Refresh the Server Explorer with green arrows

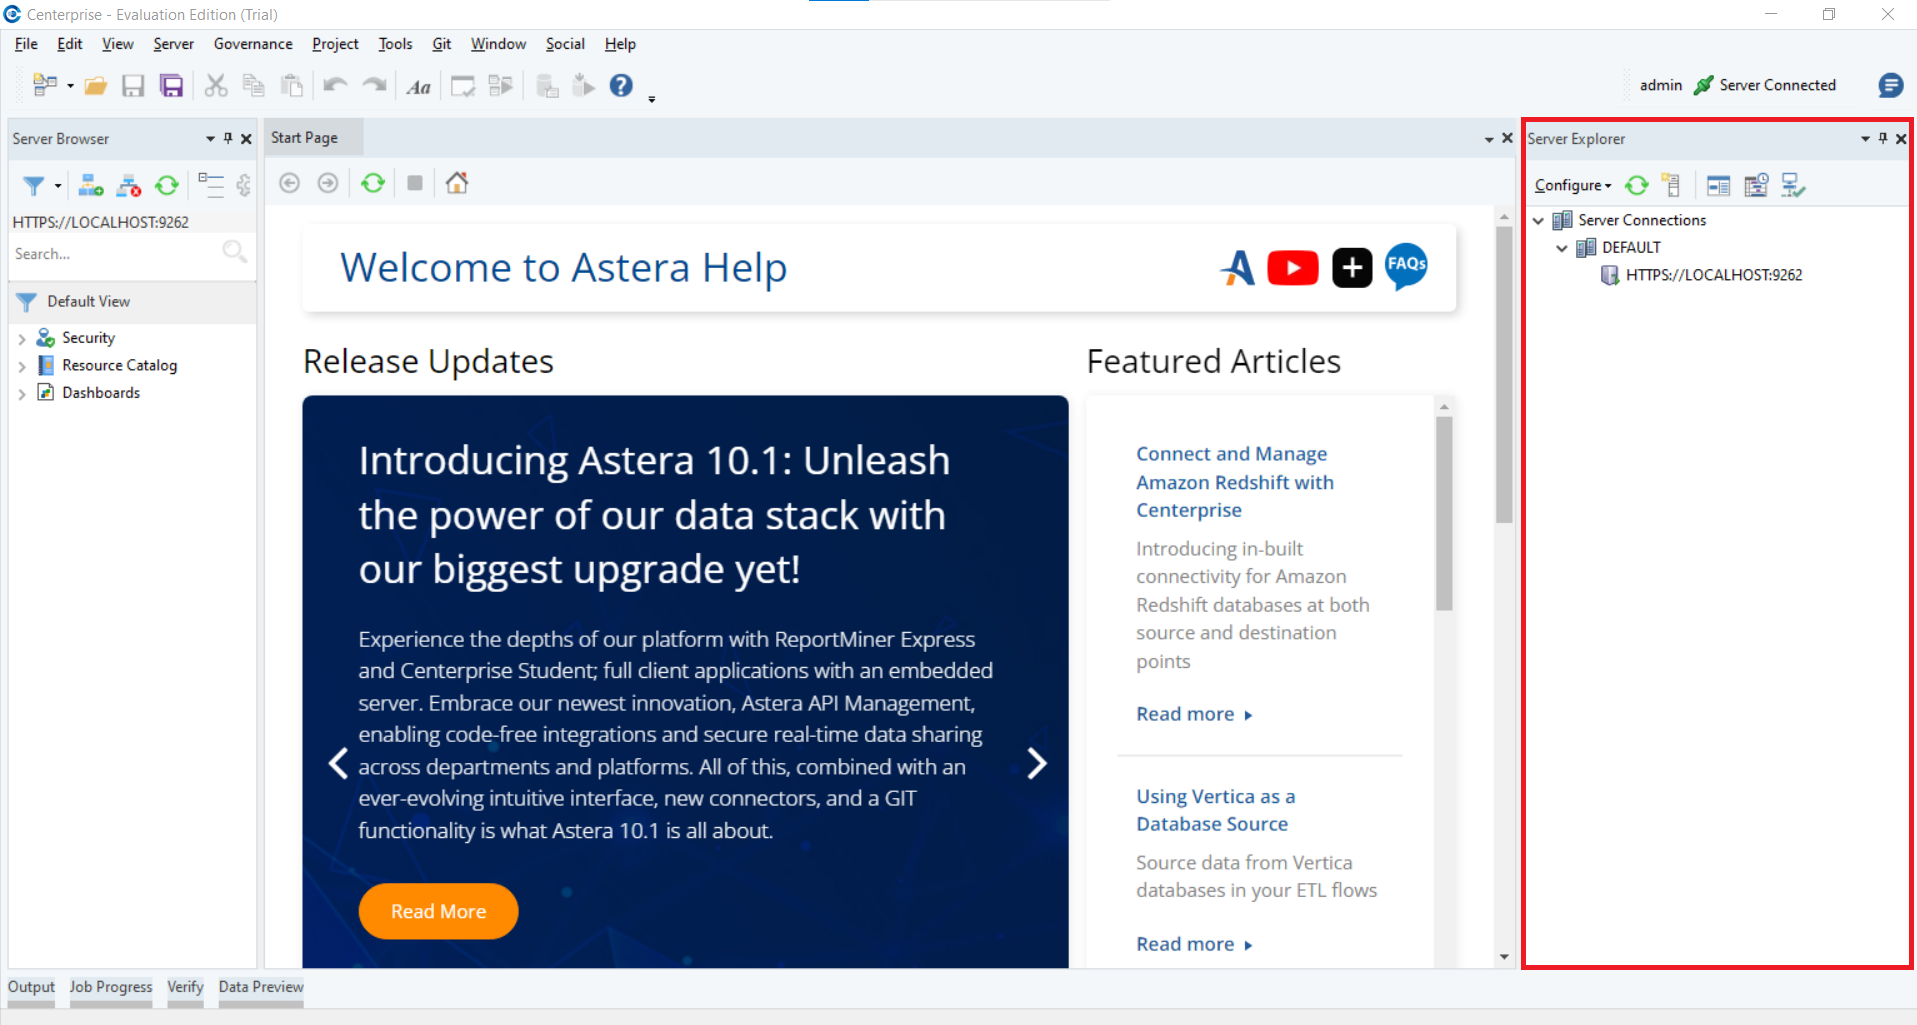click(x=1636, y=185)
